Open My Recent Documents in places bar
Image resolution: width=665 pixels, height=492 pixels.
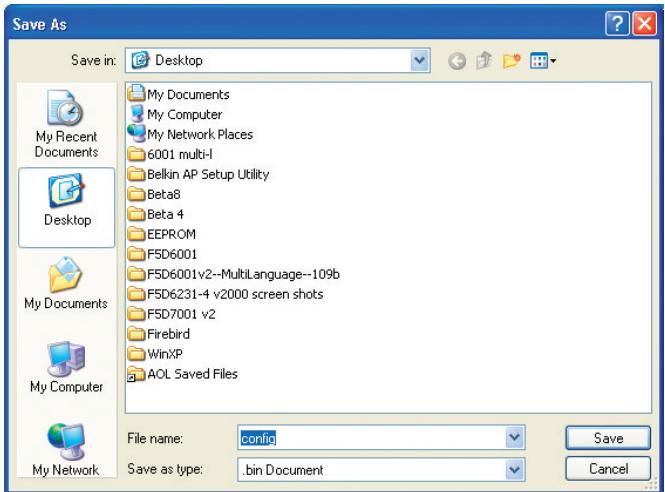pos(67,123)
